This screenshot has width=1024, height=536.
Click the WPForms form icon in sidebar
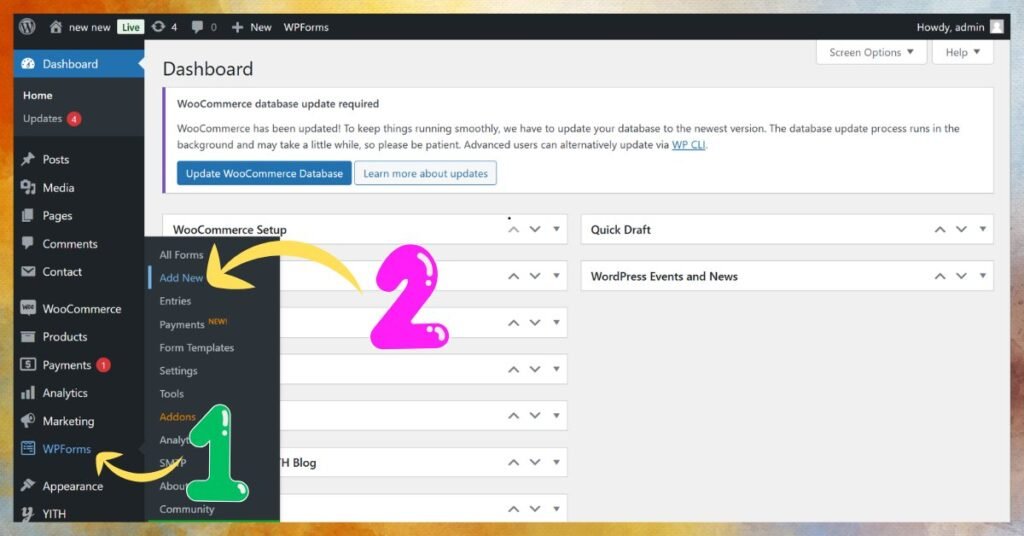click(x=27, y=449)
